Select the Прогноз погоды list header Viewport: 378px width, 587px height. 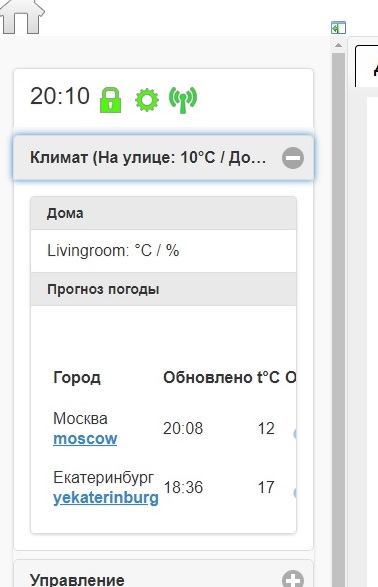[x=164, y=289]
